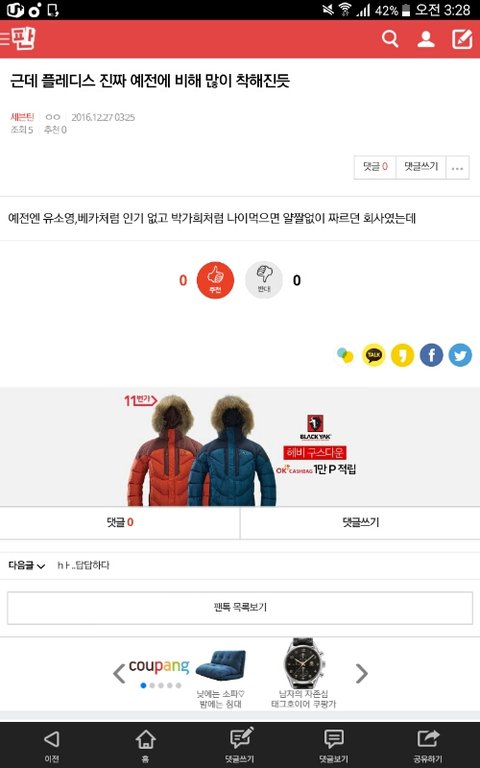The height and width of the screenshot is (768, 480).
Task: Share the post on Twitter
Action: [x=460, y=355]
